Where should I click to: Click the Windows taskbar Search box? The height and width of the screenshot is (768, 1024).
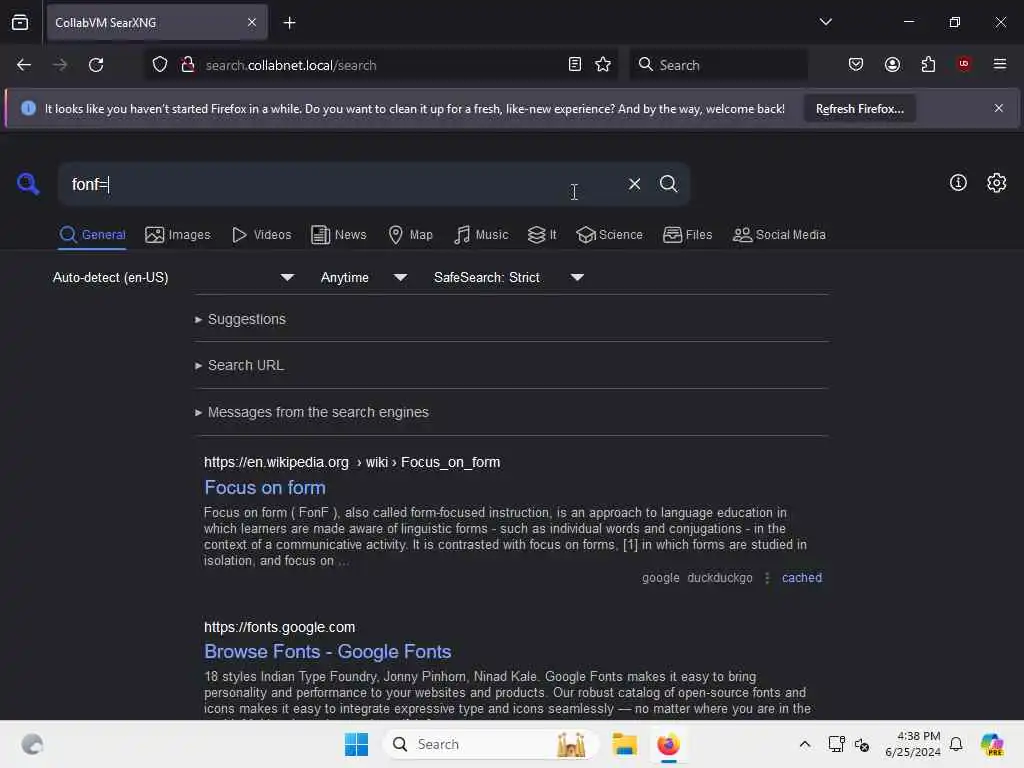point(491,744)
